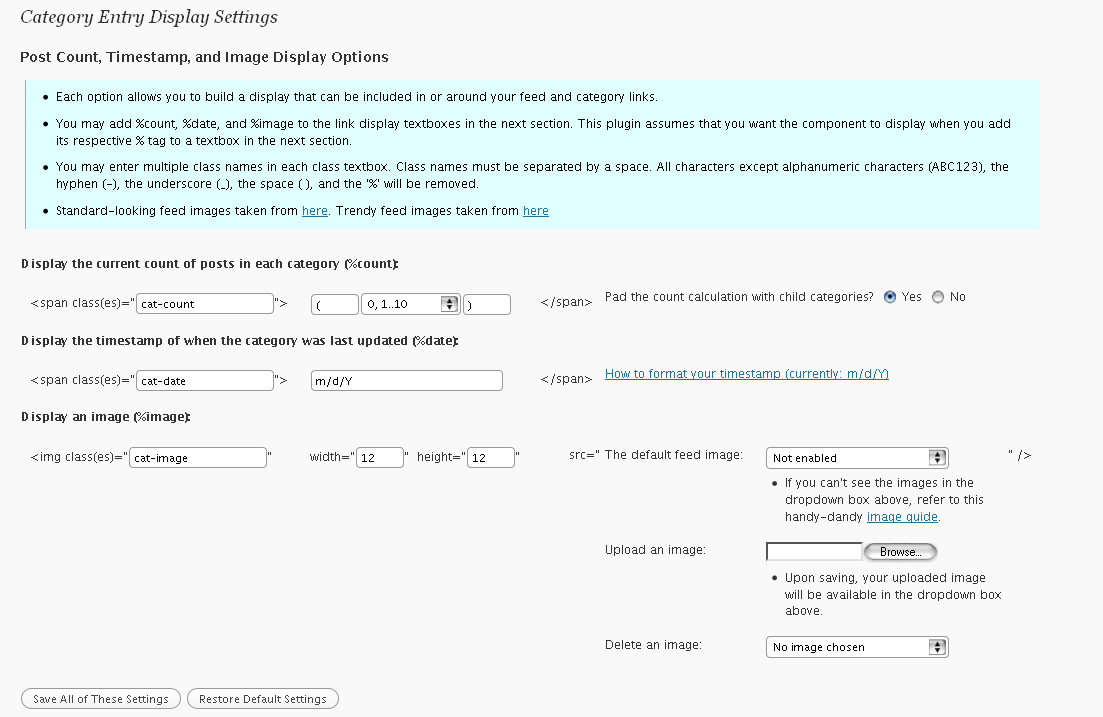Click the count prefix field containing open parenthesis

click(x=335, y=305)
